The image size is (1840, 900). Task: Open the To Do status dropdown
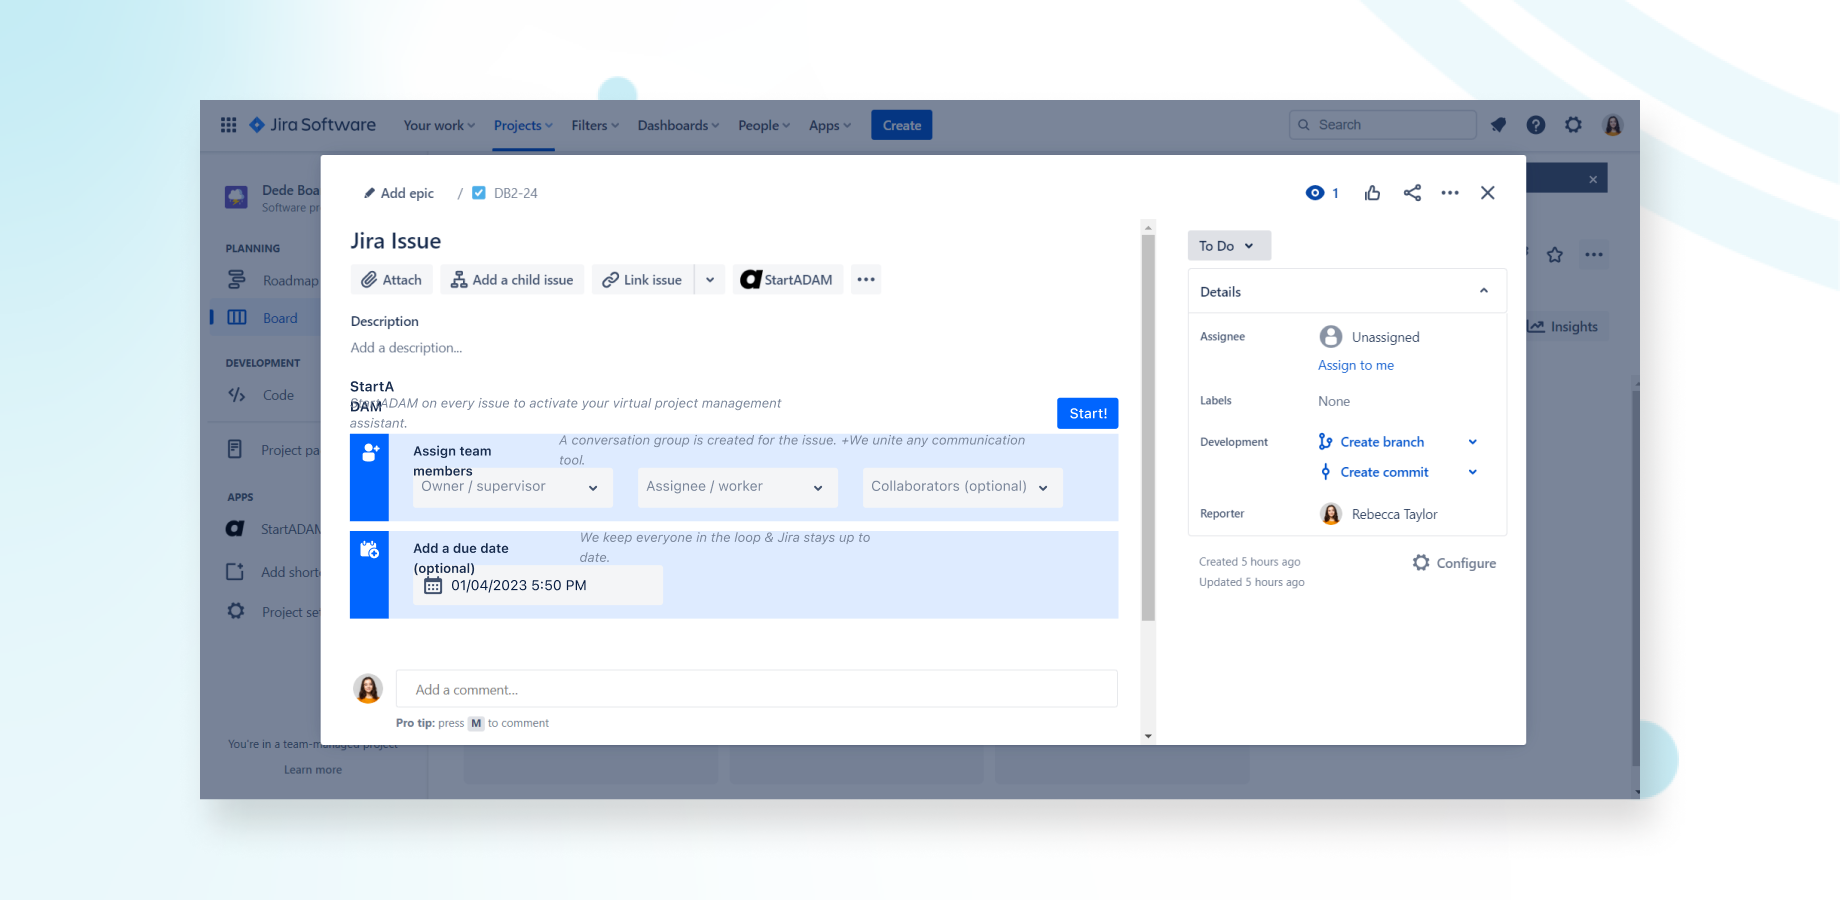tap(1229, 246)
